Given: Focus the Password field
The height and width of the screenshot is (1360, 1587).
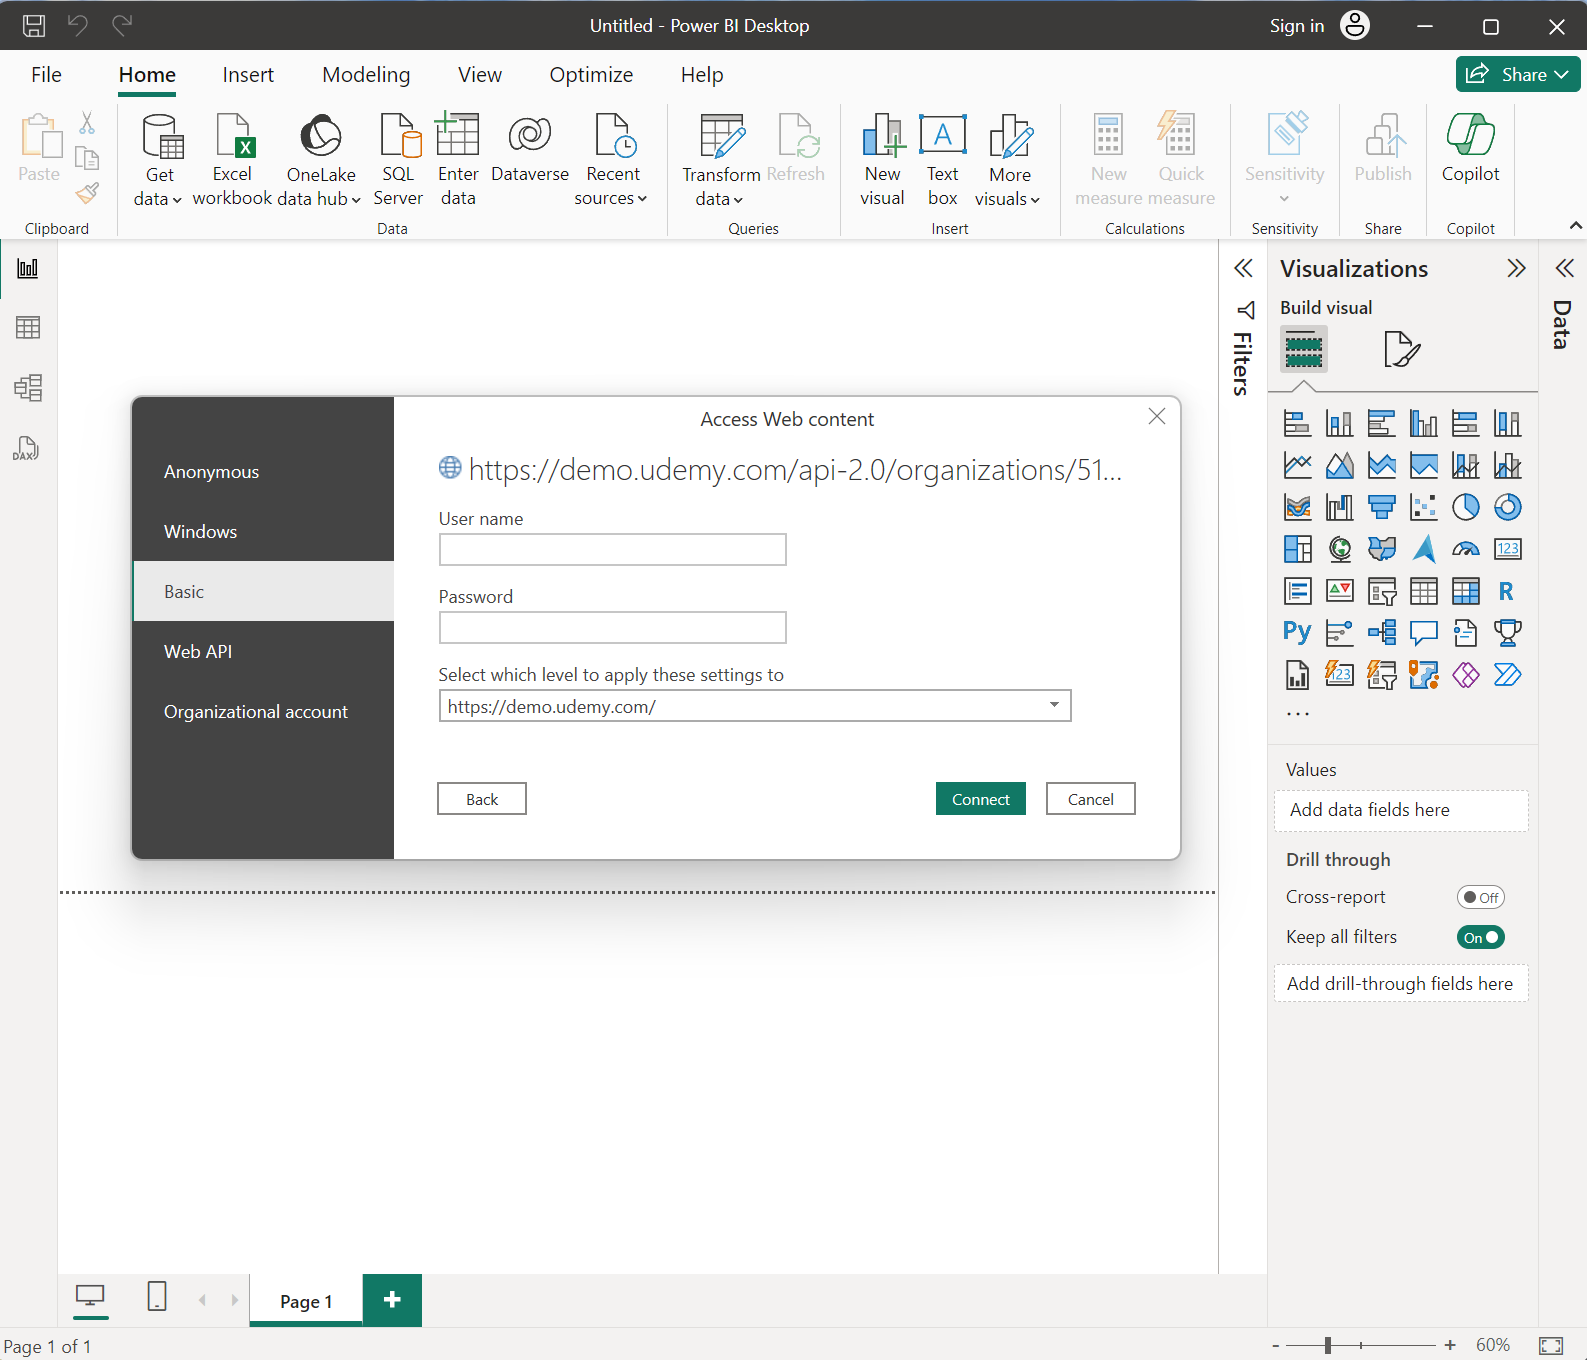Looking at the screenshot, I should click(x=612, y=627).
